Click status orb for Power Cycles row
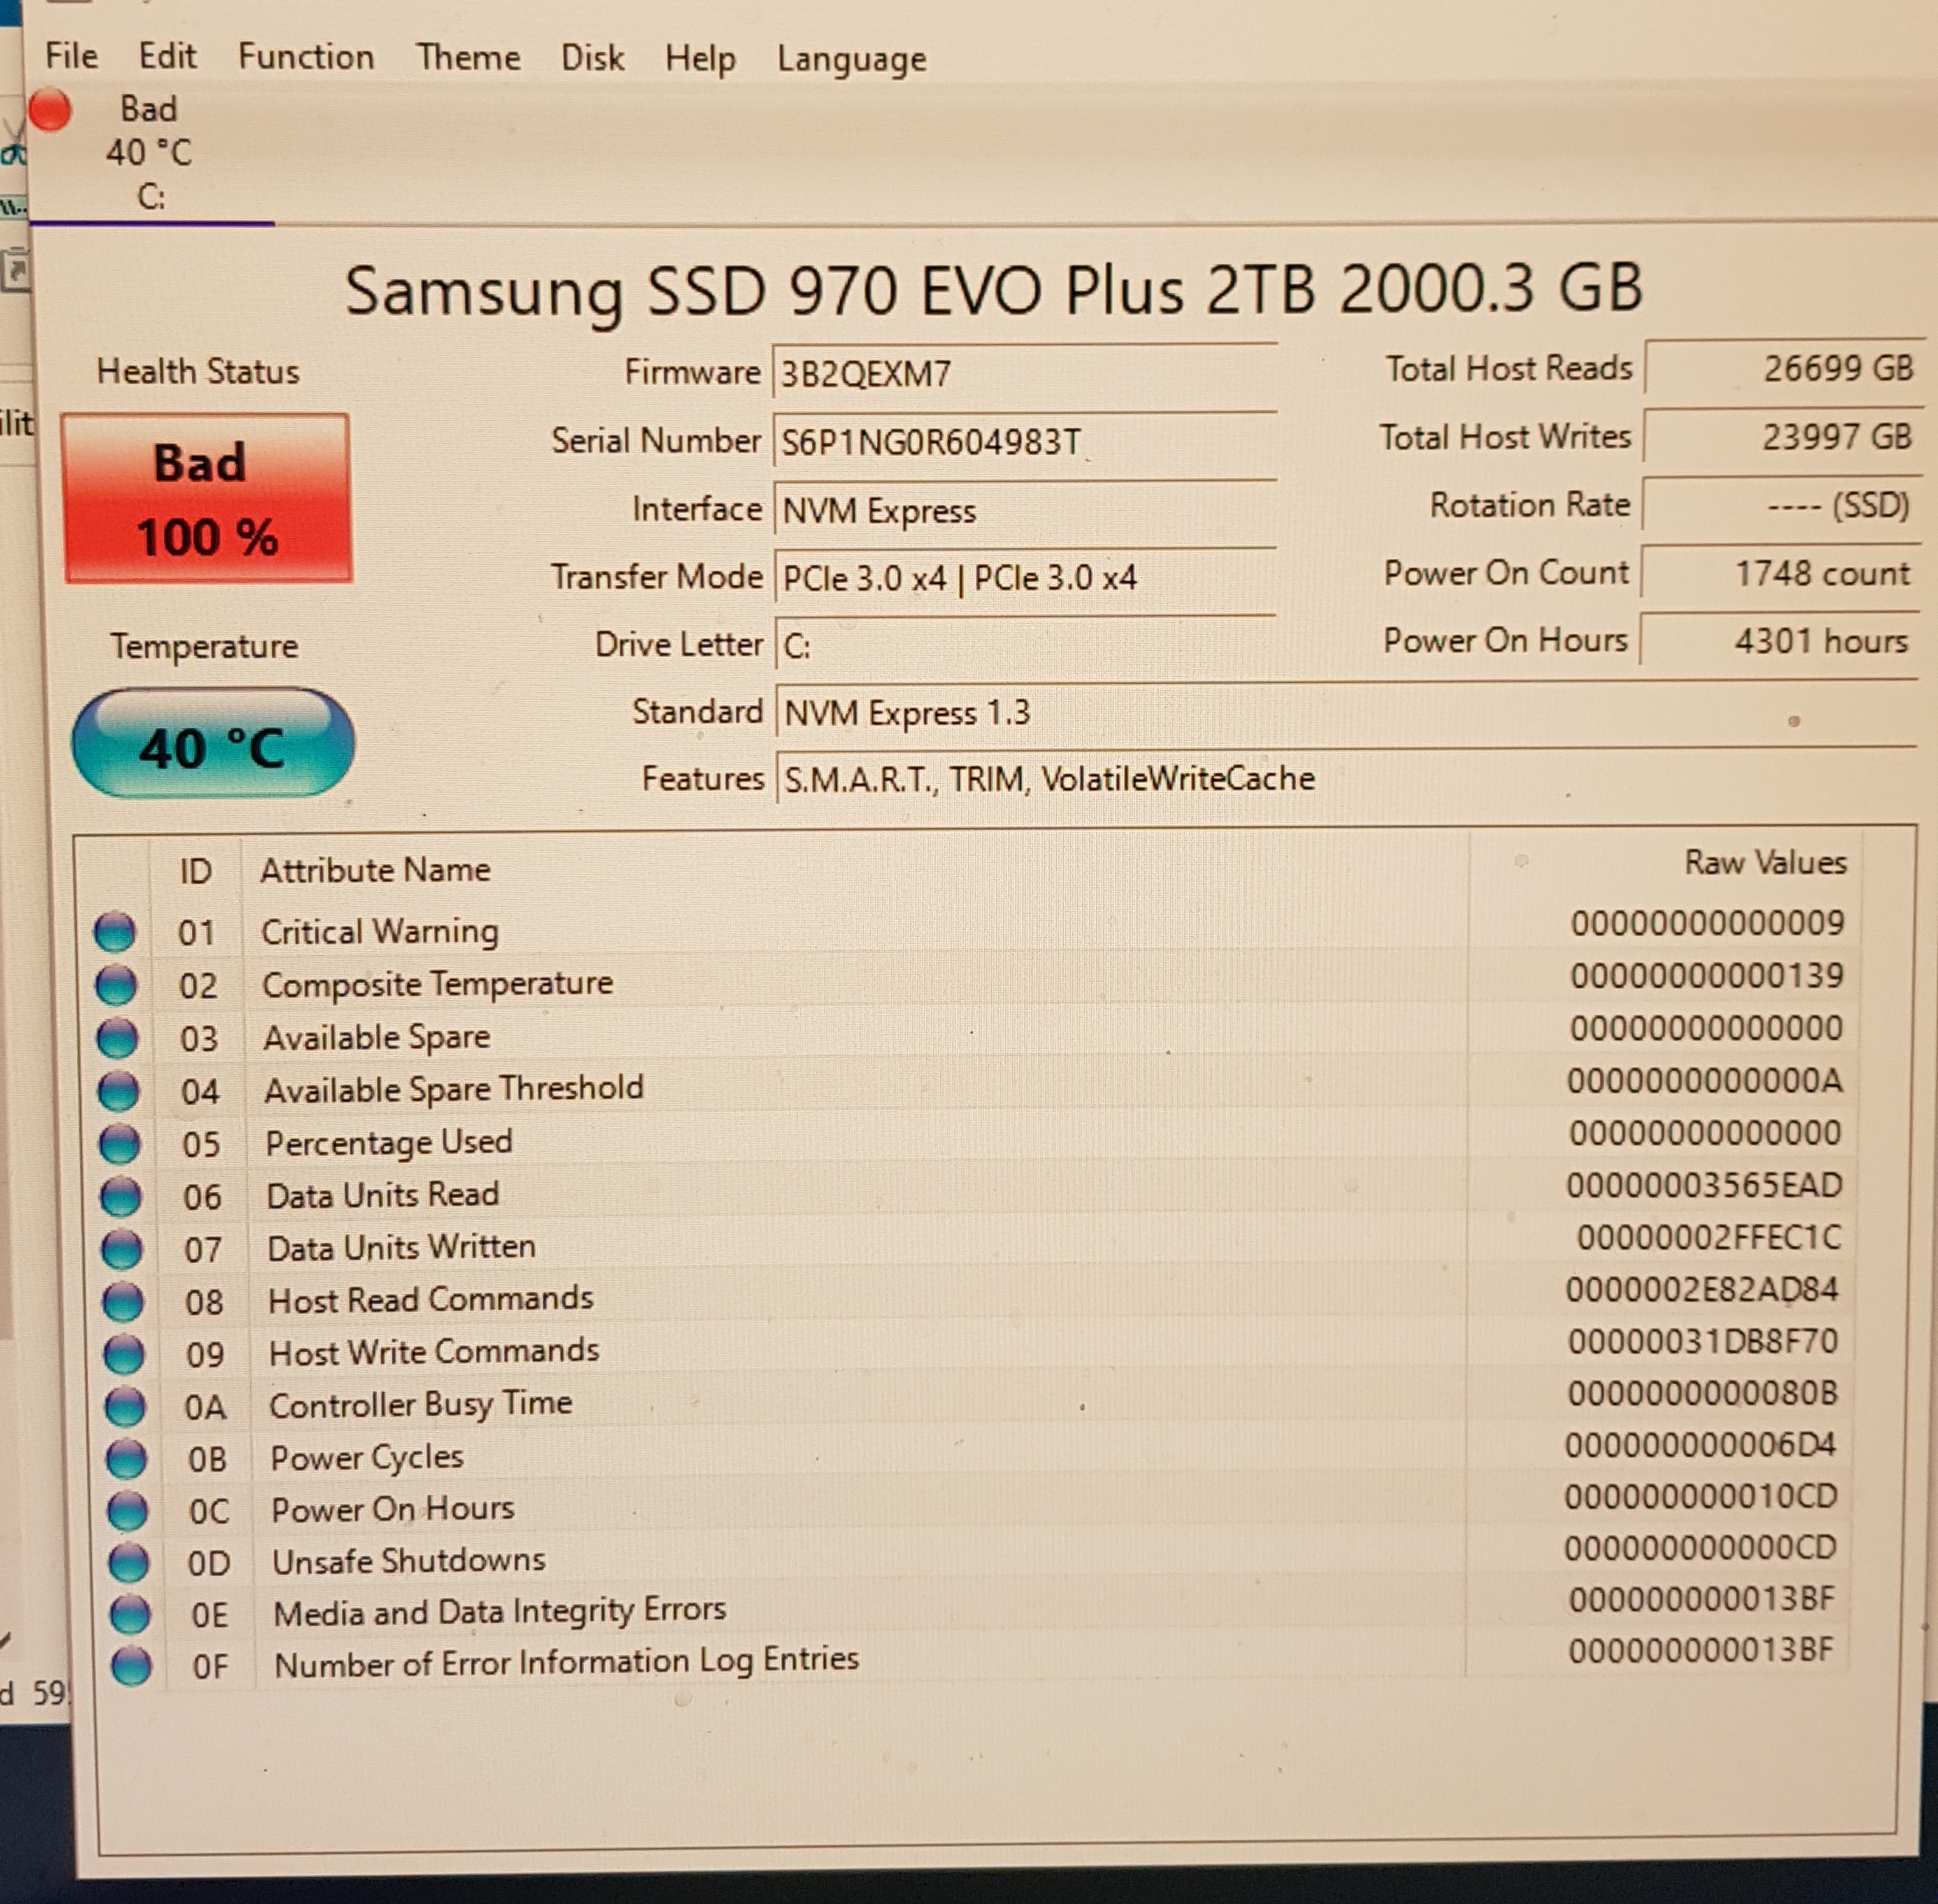Viewport: 1938px width, 1904px height. point(126,1459)
